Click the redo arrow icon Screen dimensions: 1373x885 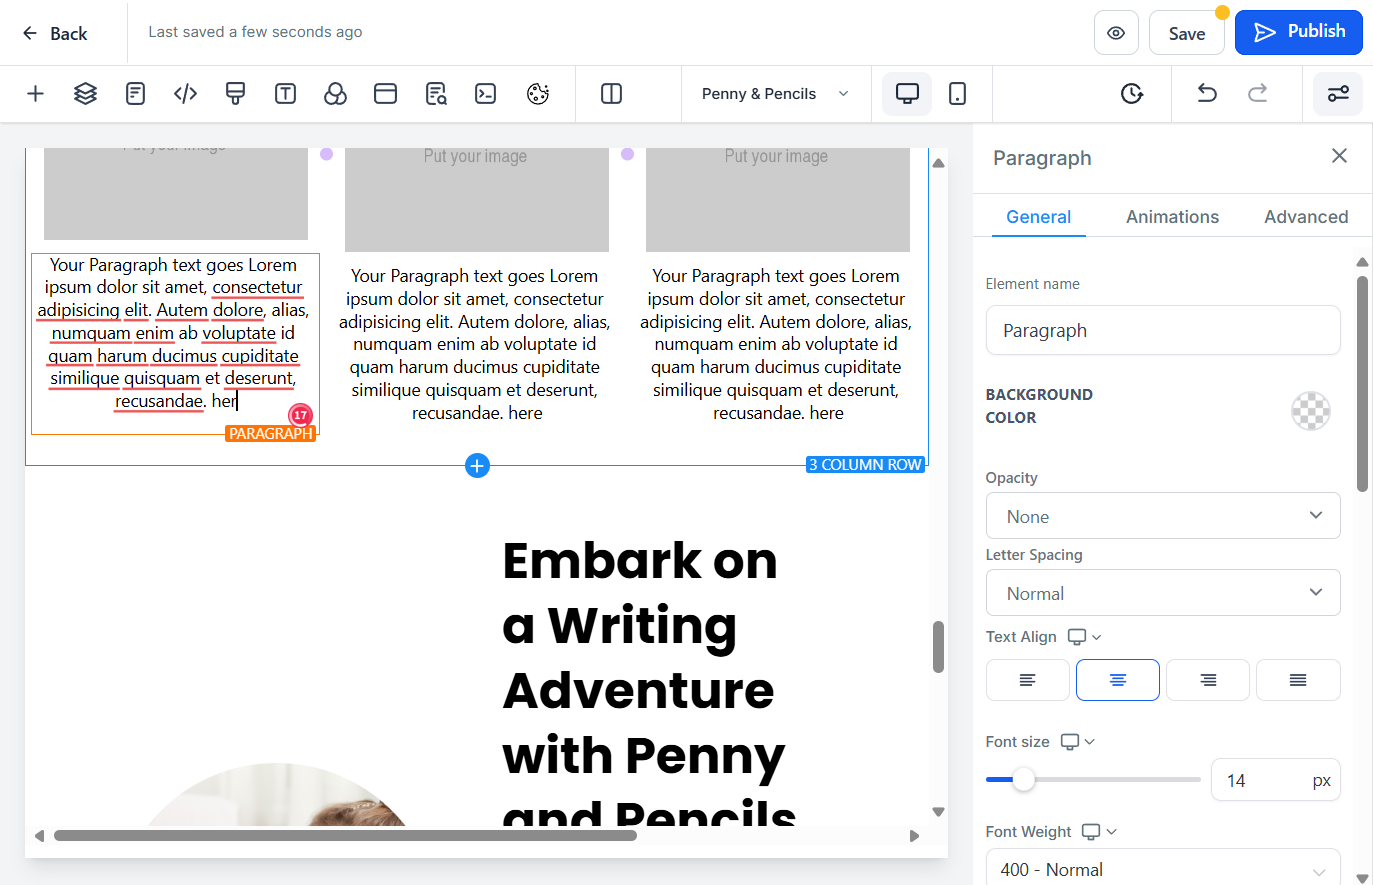pyautogui.click(x=1257, y=94)
